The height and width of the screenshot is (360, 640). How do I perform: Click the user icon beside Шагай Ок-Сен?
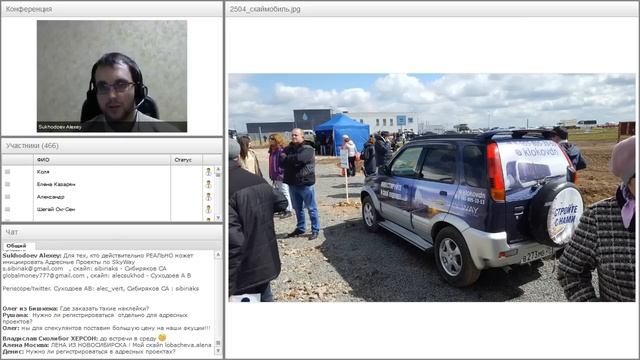point(208,209)
